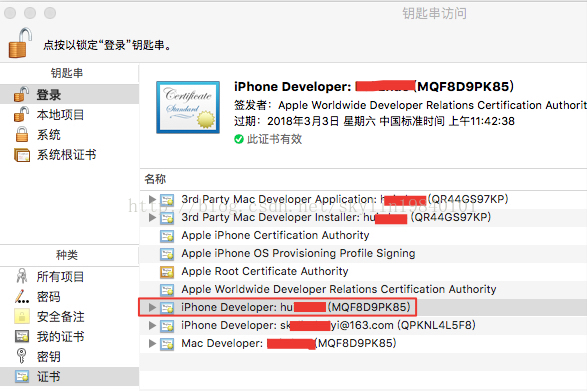Click the 签发者 issuer line in details
This screenshot has width=587, height=391.
[x=410, y=105]
